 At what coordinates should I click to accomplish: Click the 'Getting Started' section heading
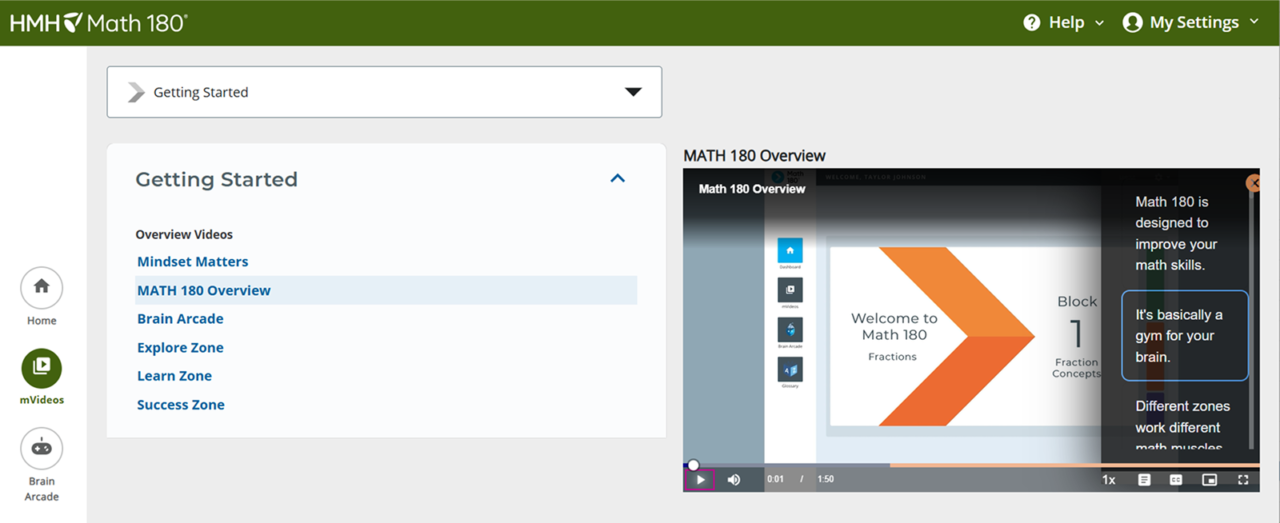[216, 180]
